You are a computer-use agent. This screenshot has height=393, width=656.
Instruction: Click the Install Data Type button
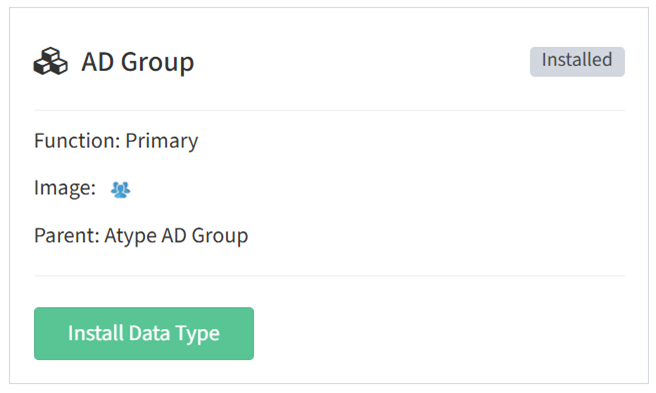click(x=144, y=334)
